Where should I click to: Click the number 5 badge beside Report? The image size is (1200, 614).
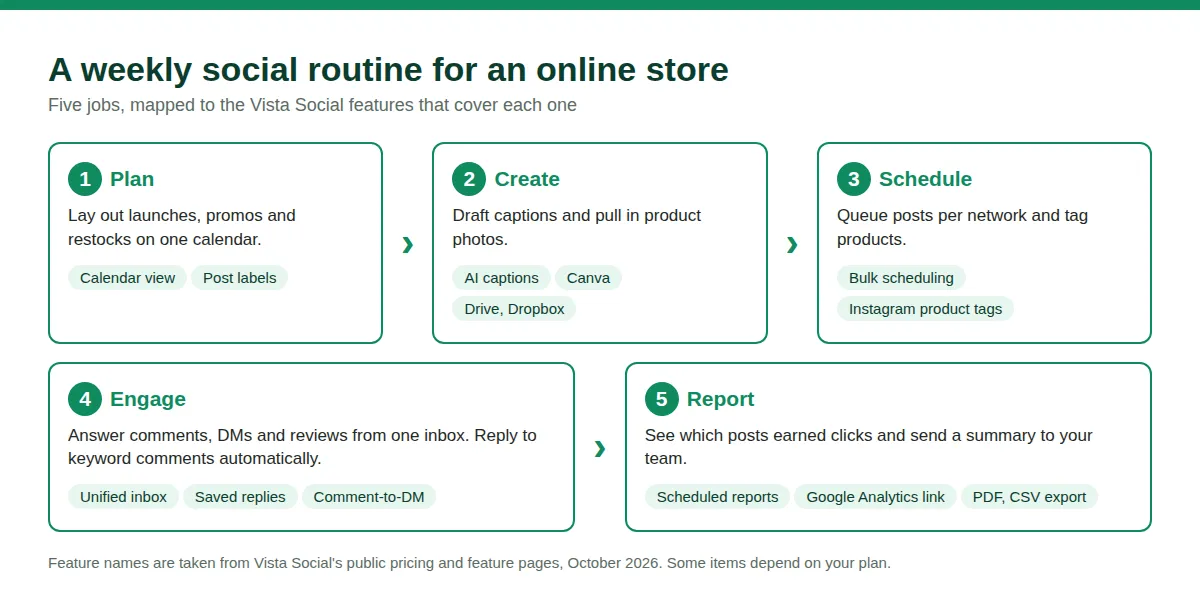(x=662, y=399)
